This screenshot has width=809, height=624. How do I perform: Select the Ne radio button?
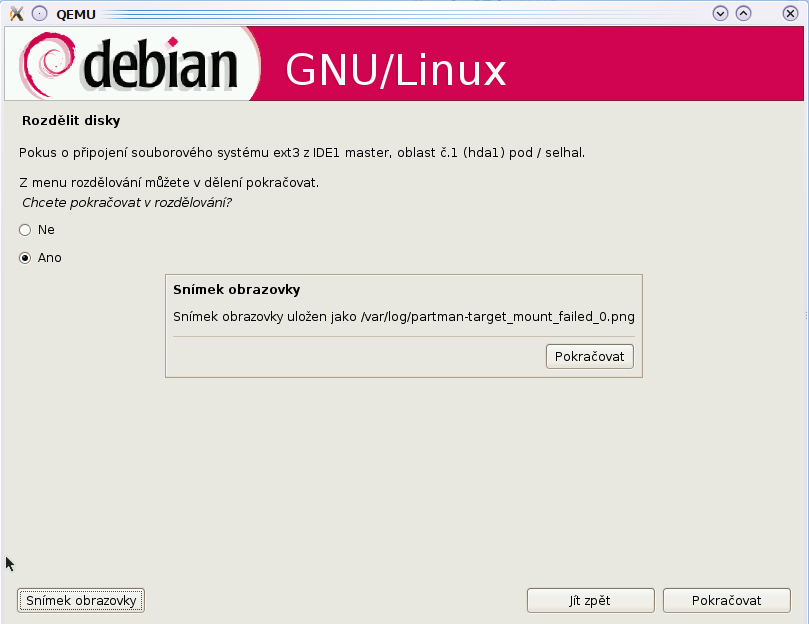25,230
